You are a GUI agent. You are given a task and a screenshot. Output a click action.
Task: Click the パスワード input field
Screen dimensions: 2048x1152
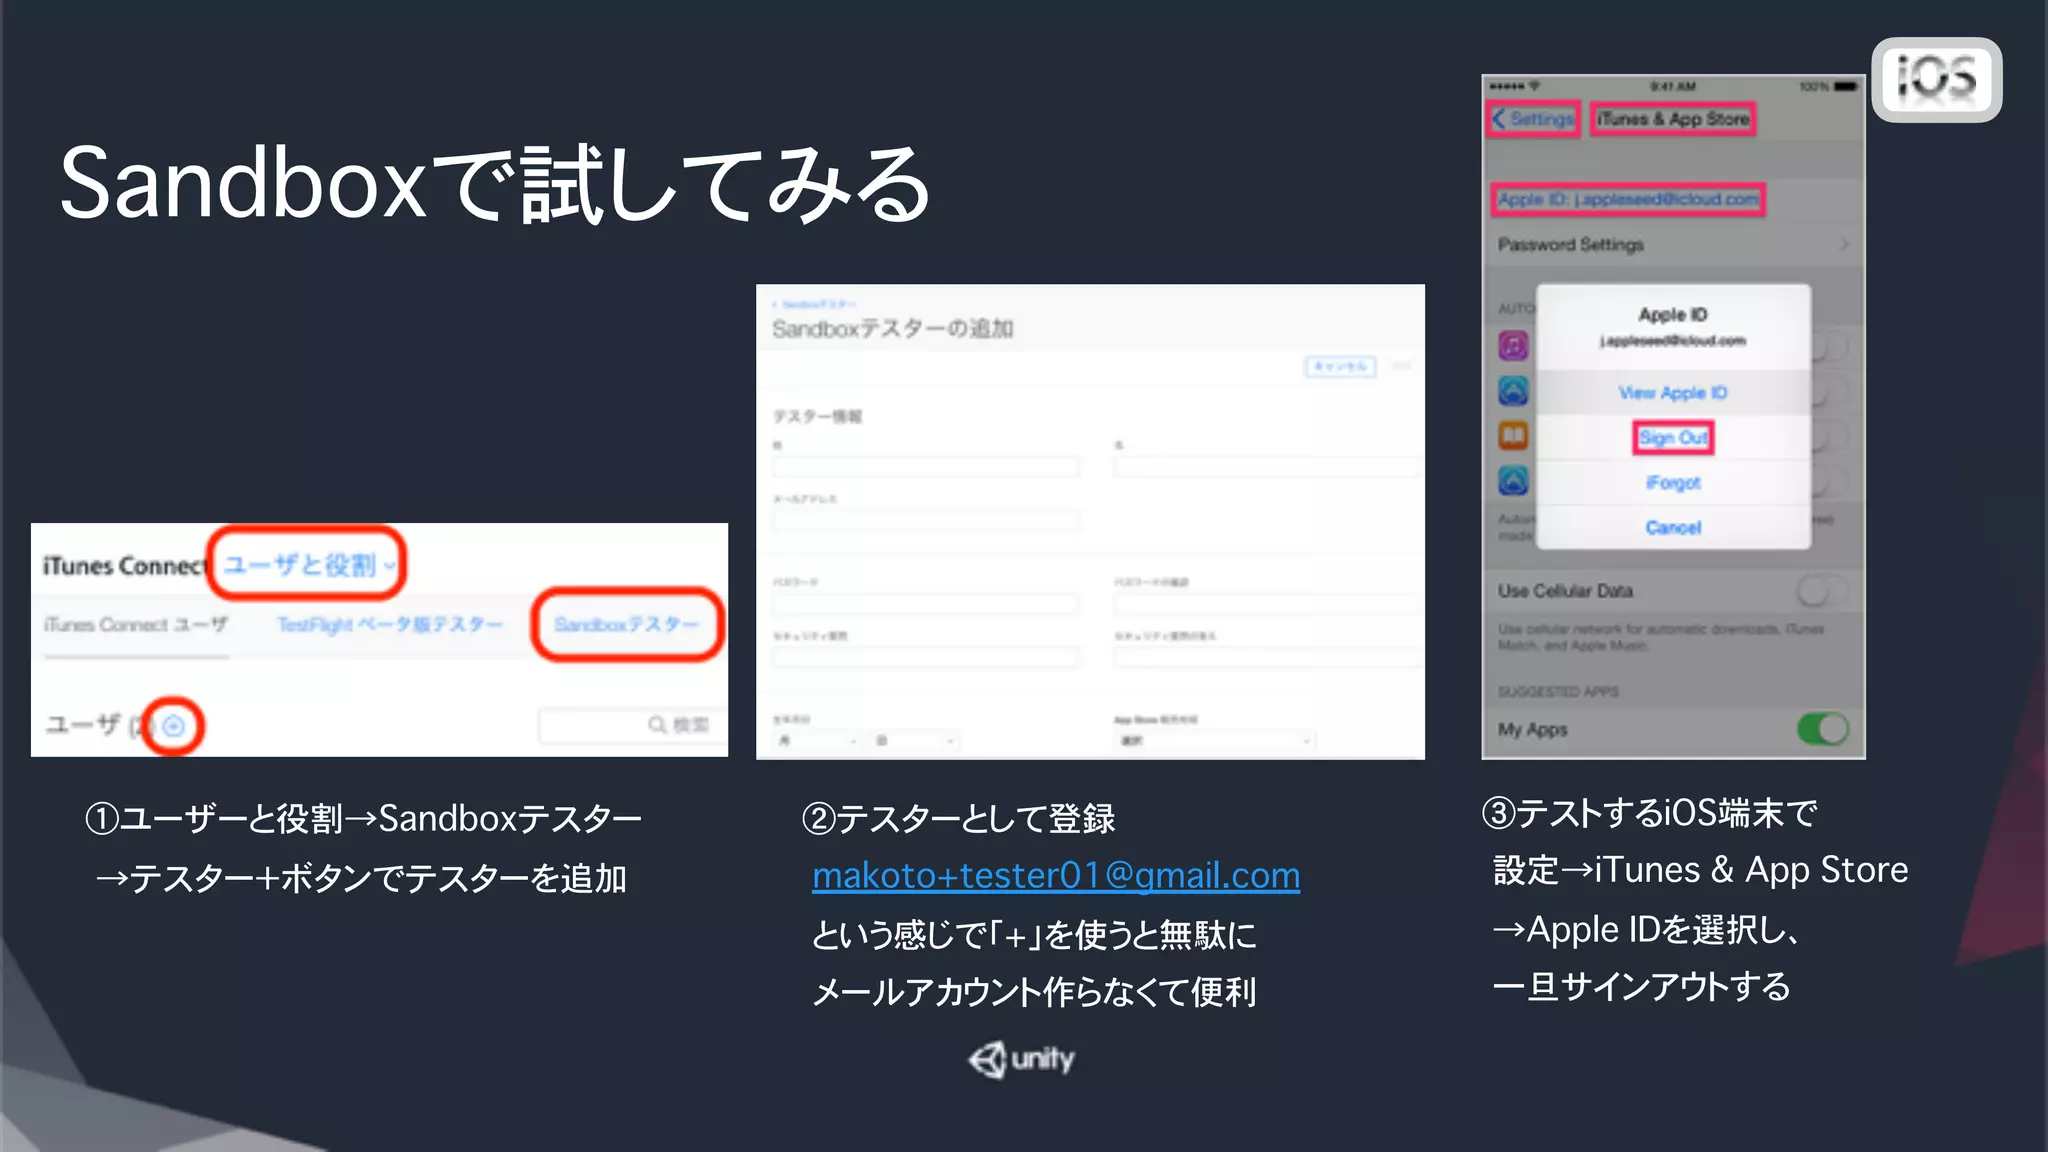click(926, 603)
